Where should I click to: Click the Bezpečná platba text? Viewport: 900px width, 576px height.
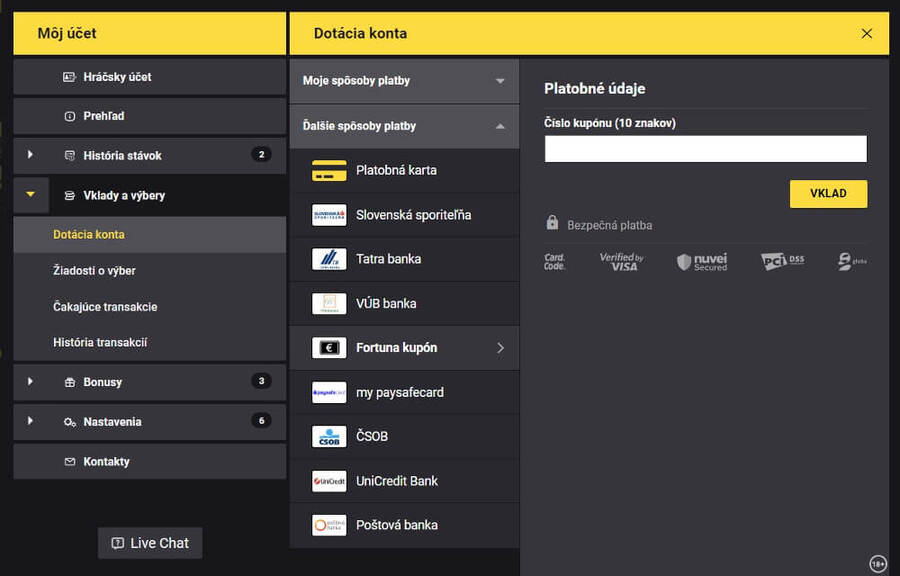click(x=610, y=225)
